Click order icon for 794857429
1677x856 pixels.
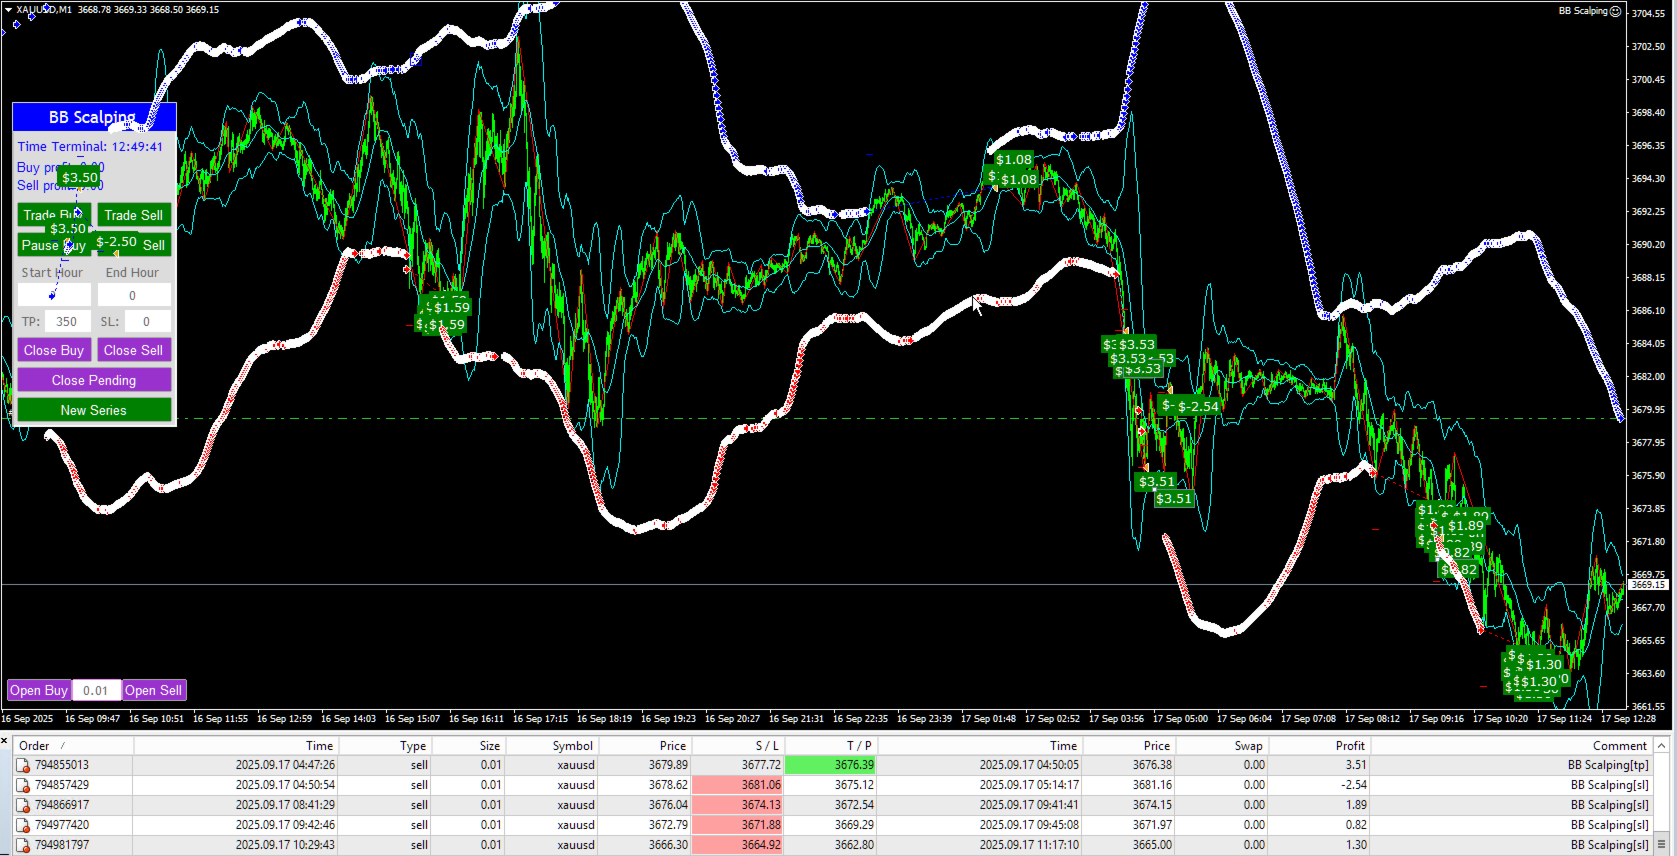coord(22,785)
